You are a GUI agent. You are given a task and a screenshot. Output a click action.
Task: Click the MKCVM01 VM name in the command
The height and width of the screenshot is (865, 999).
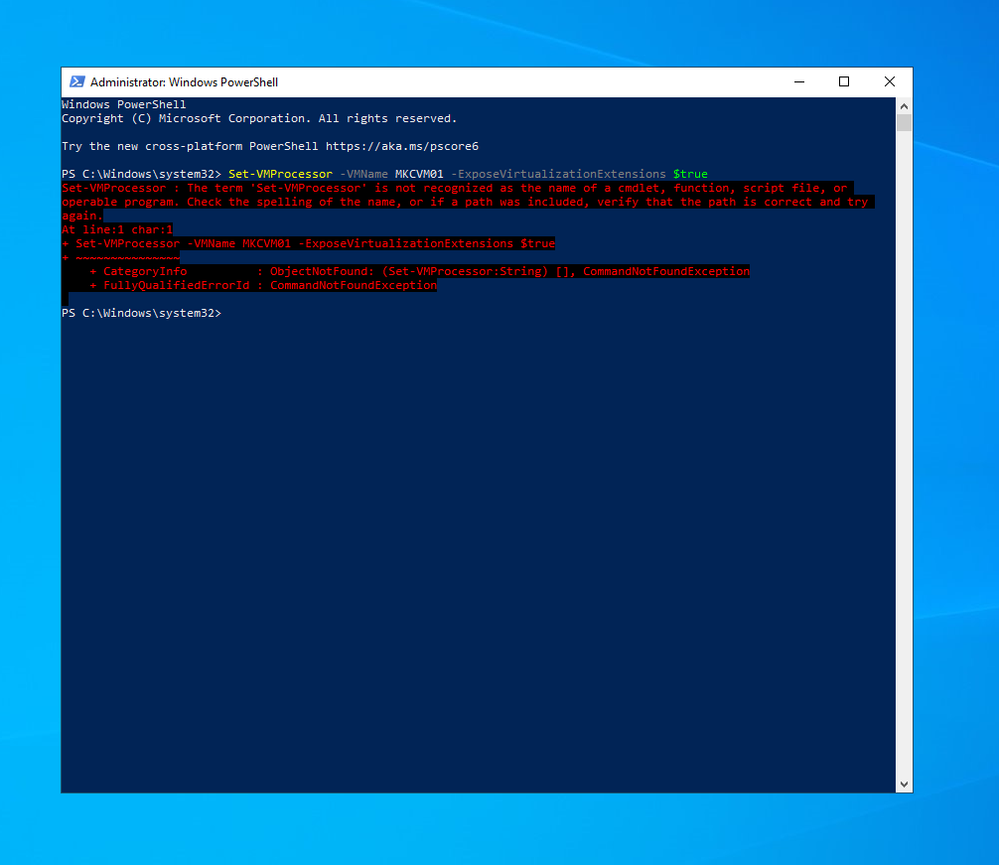coord(419,174)
